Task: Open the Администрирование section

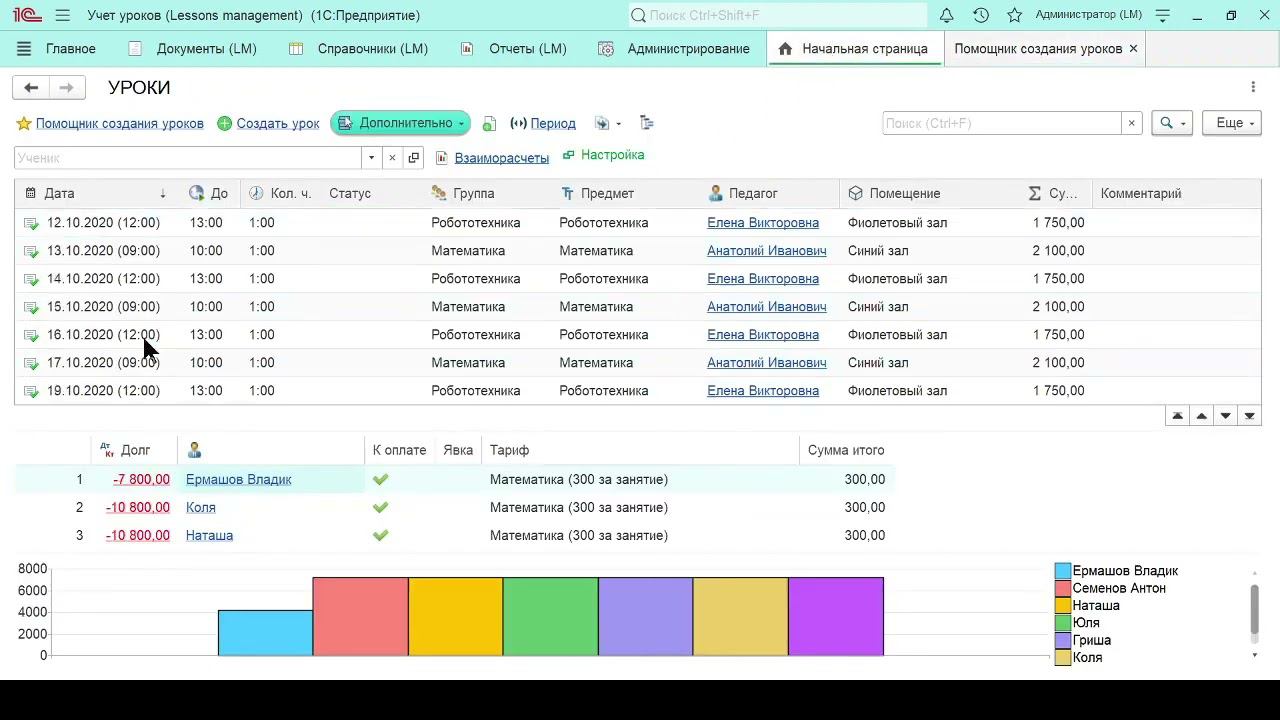Action: (x=674, y=49)
